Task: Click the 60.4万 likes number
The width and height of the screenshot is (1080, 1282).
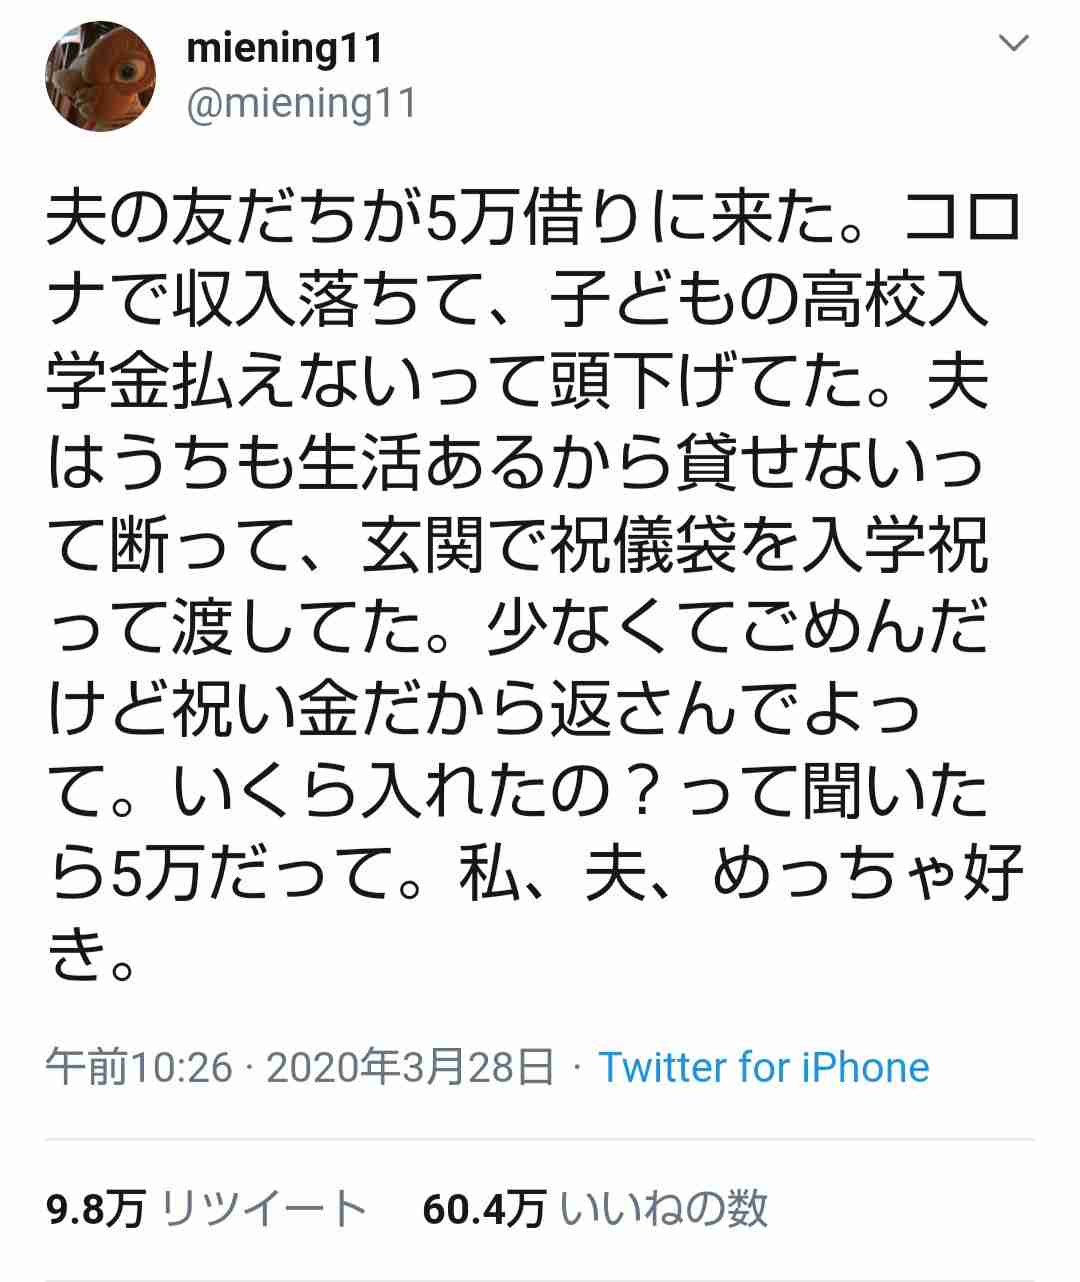Action: pos(484,1209)
